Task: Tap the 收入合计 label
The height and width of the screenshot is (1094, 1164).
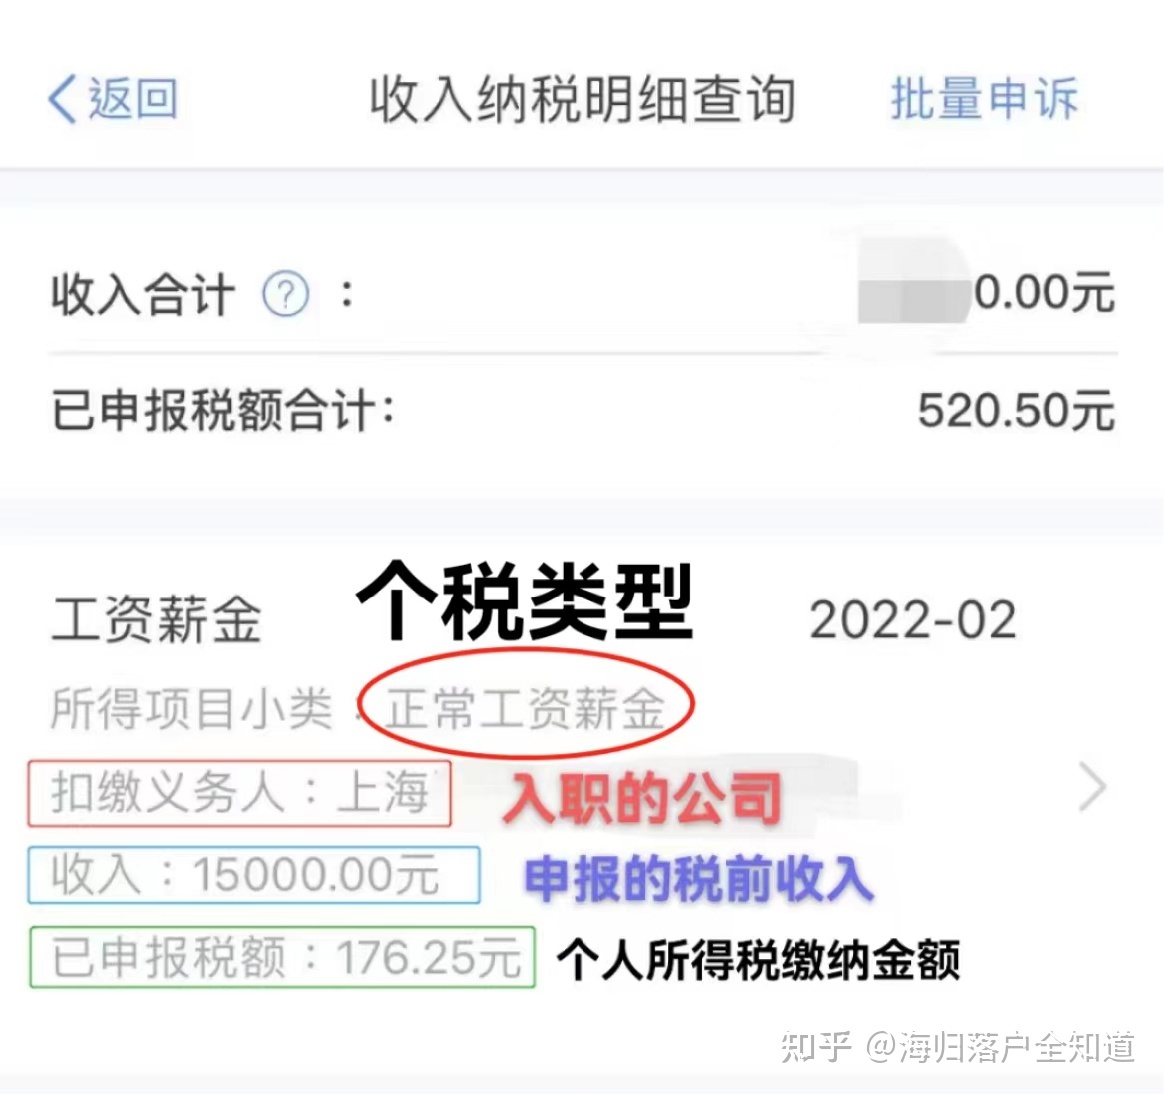Action: pos(143,295)
